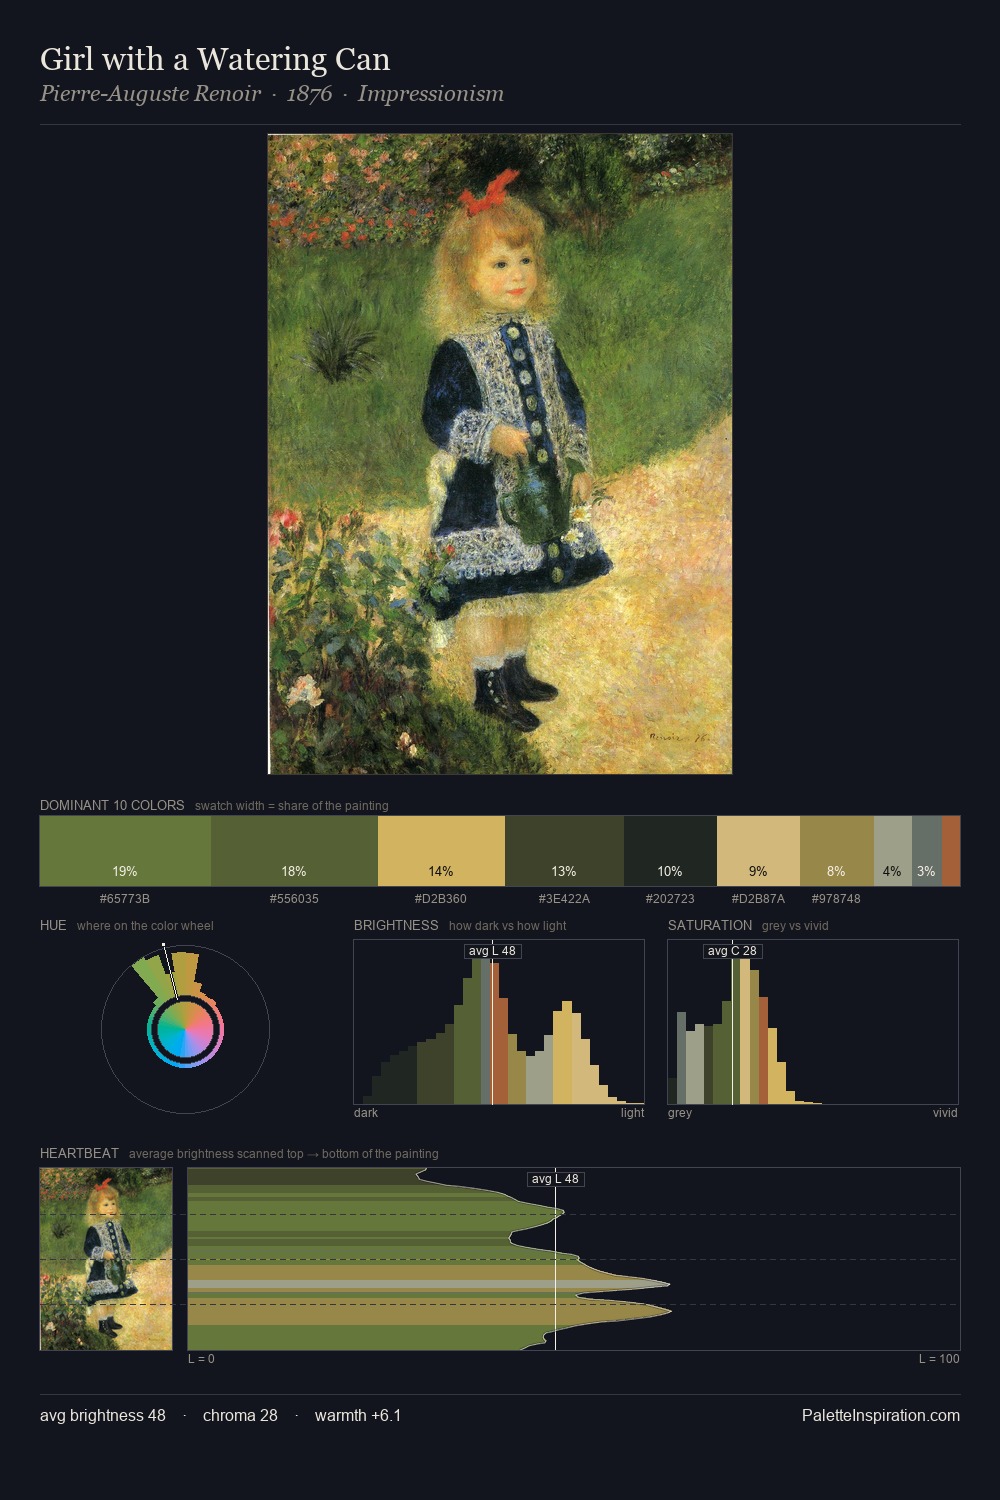Screen dimensions: 1000x1500
Task: Click 'how dark vs how light' caption
Action: coord(508,926)
